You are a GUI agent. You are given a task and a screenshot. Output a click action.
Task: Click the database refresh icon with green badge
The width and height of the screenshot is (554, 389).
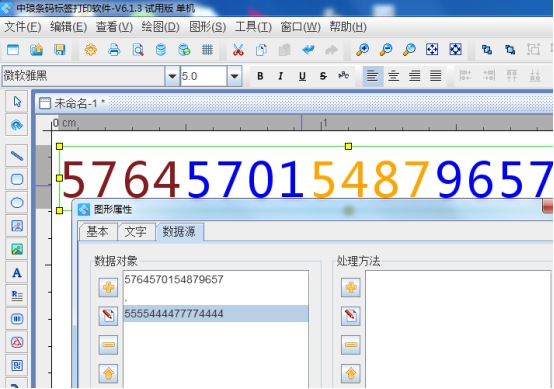[184, 49]
